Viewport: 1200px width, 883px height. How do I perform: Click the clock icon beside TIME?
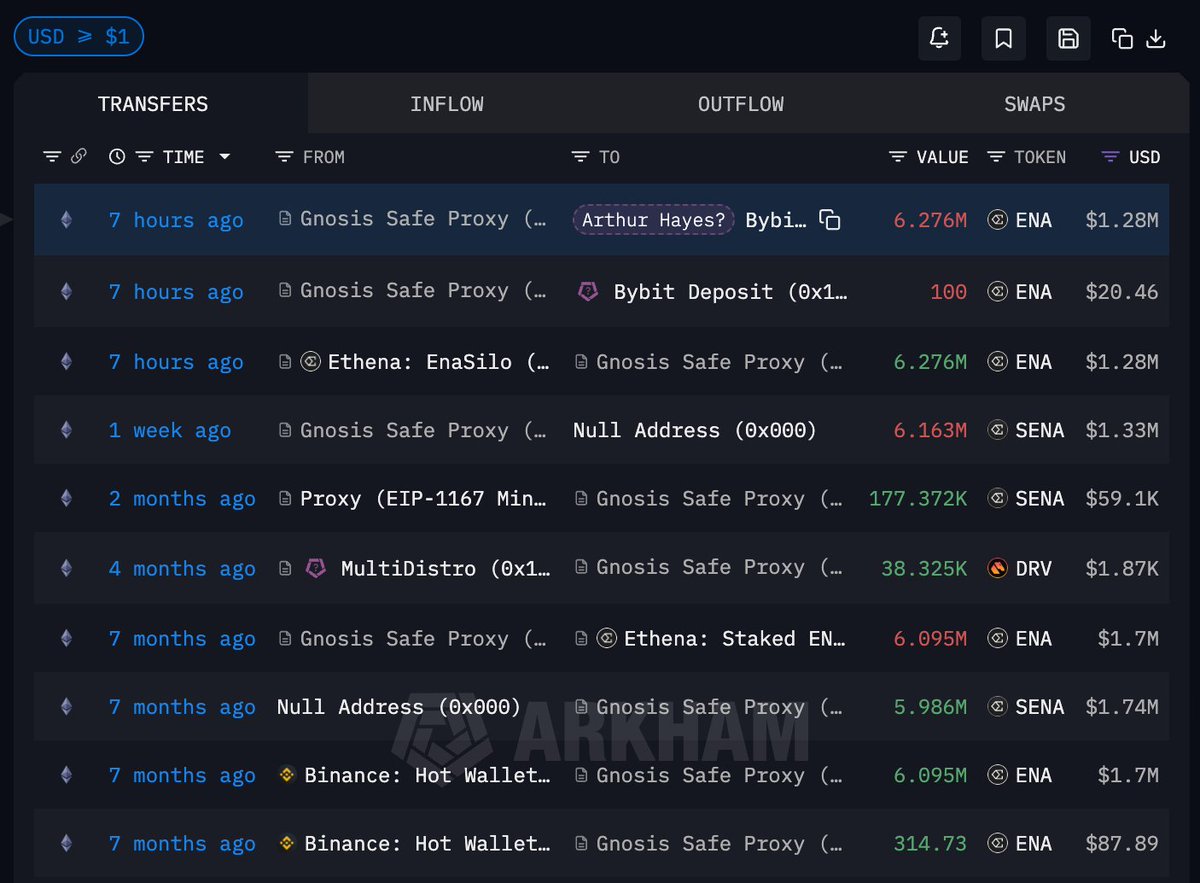(117, 157)
